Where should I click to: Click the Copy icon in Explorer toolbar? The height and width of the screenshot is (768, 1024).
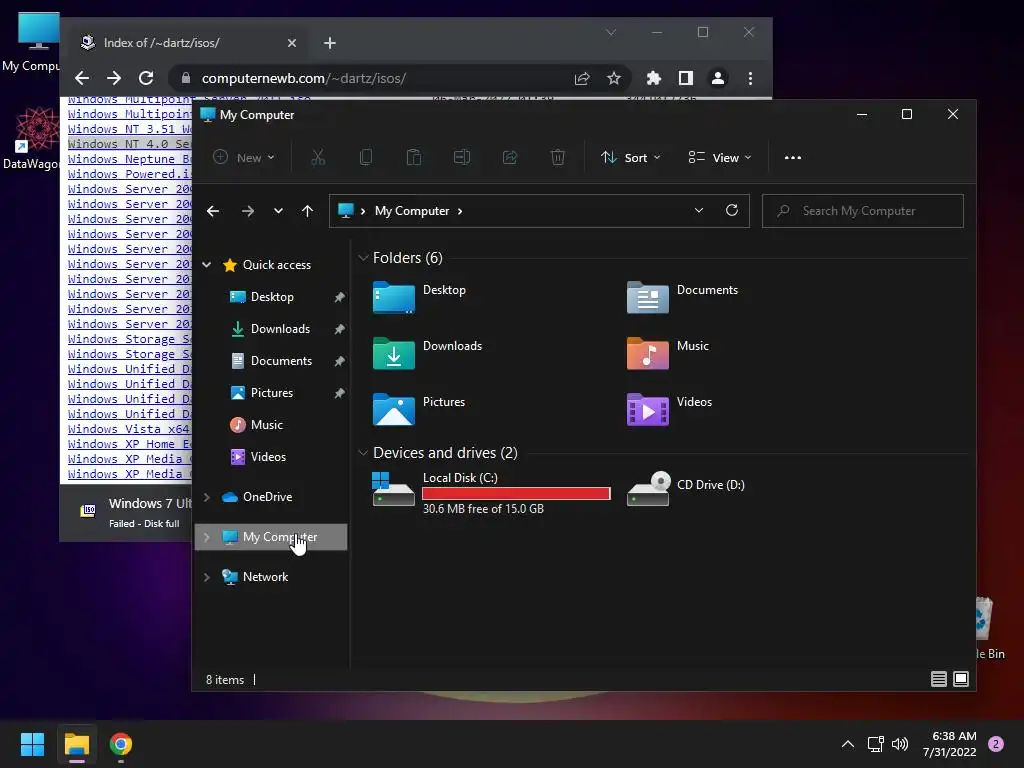pyautogui.click(x=366, y=157)
